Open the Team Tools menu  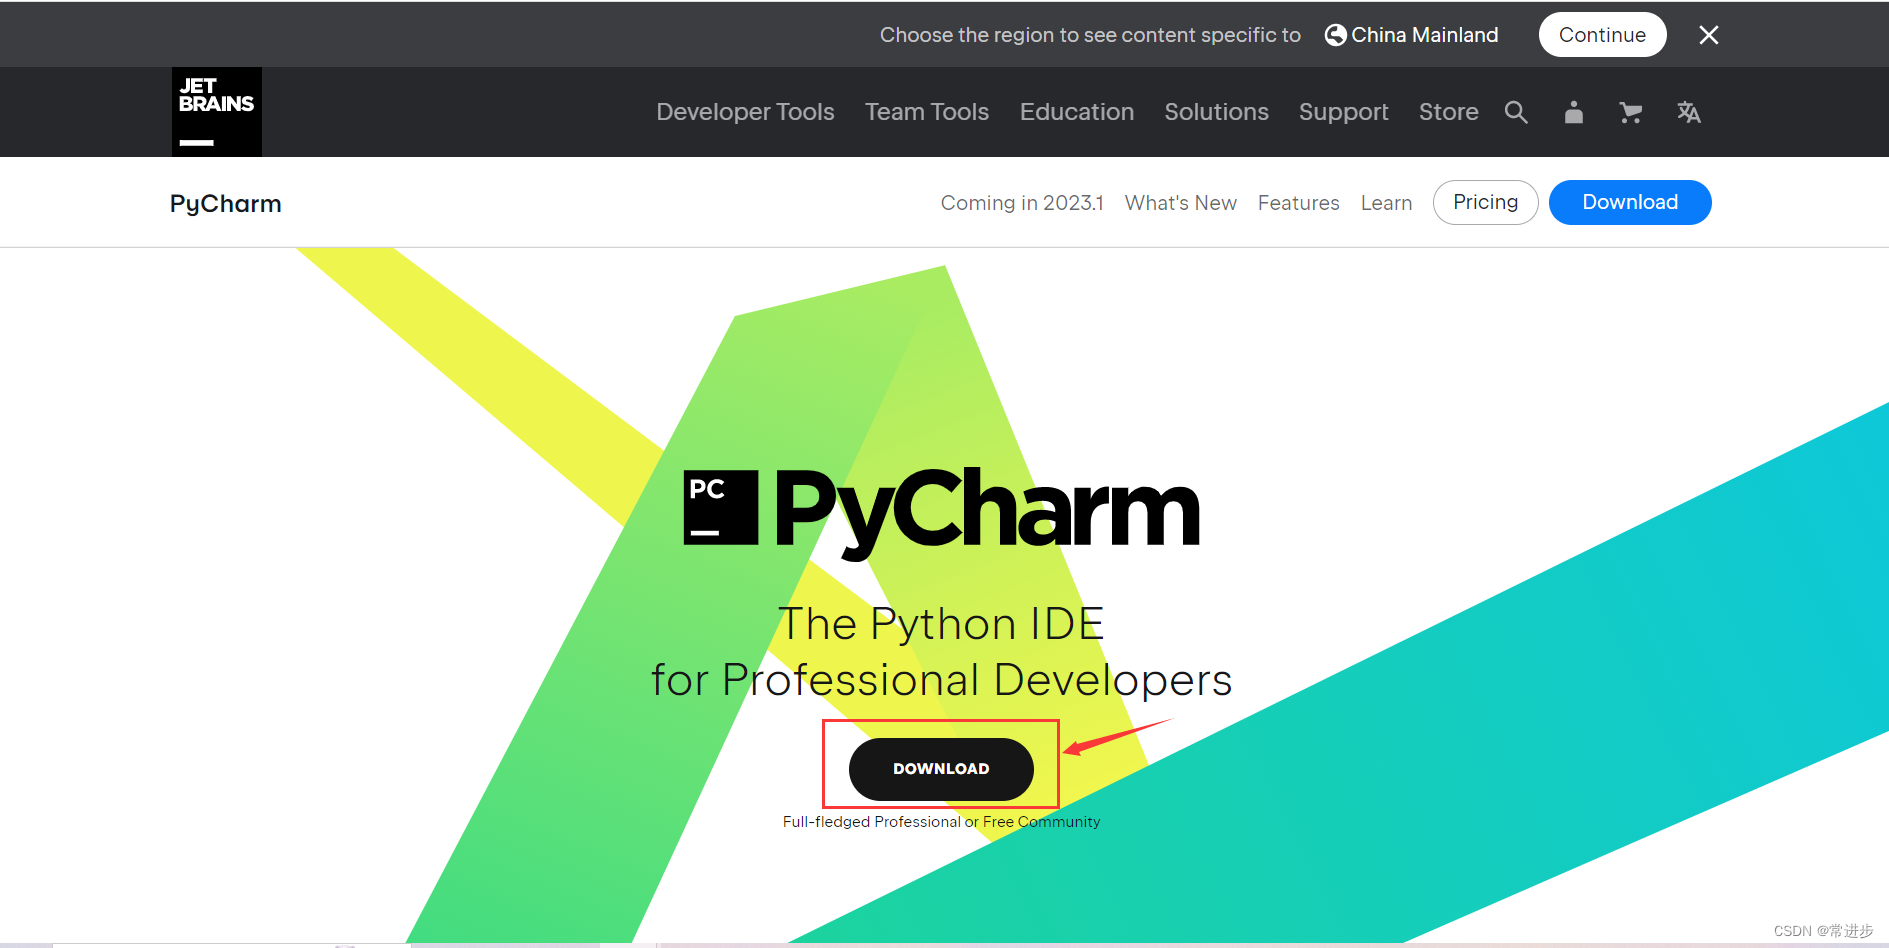(x=927, y=112)
